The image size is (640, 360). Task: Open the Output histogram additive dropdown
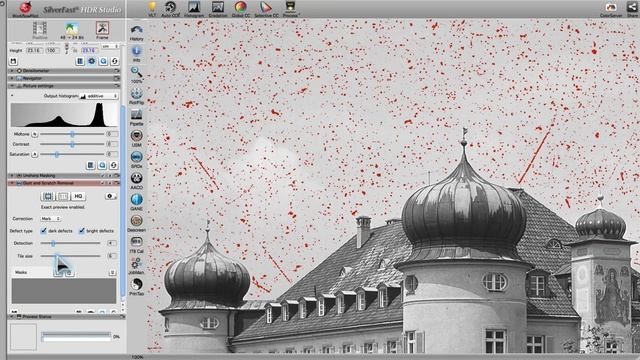(98, 96)
